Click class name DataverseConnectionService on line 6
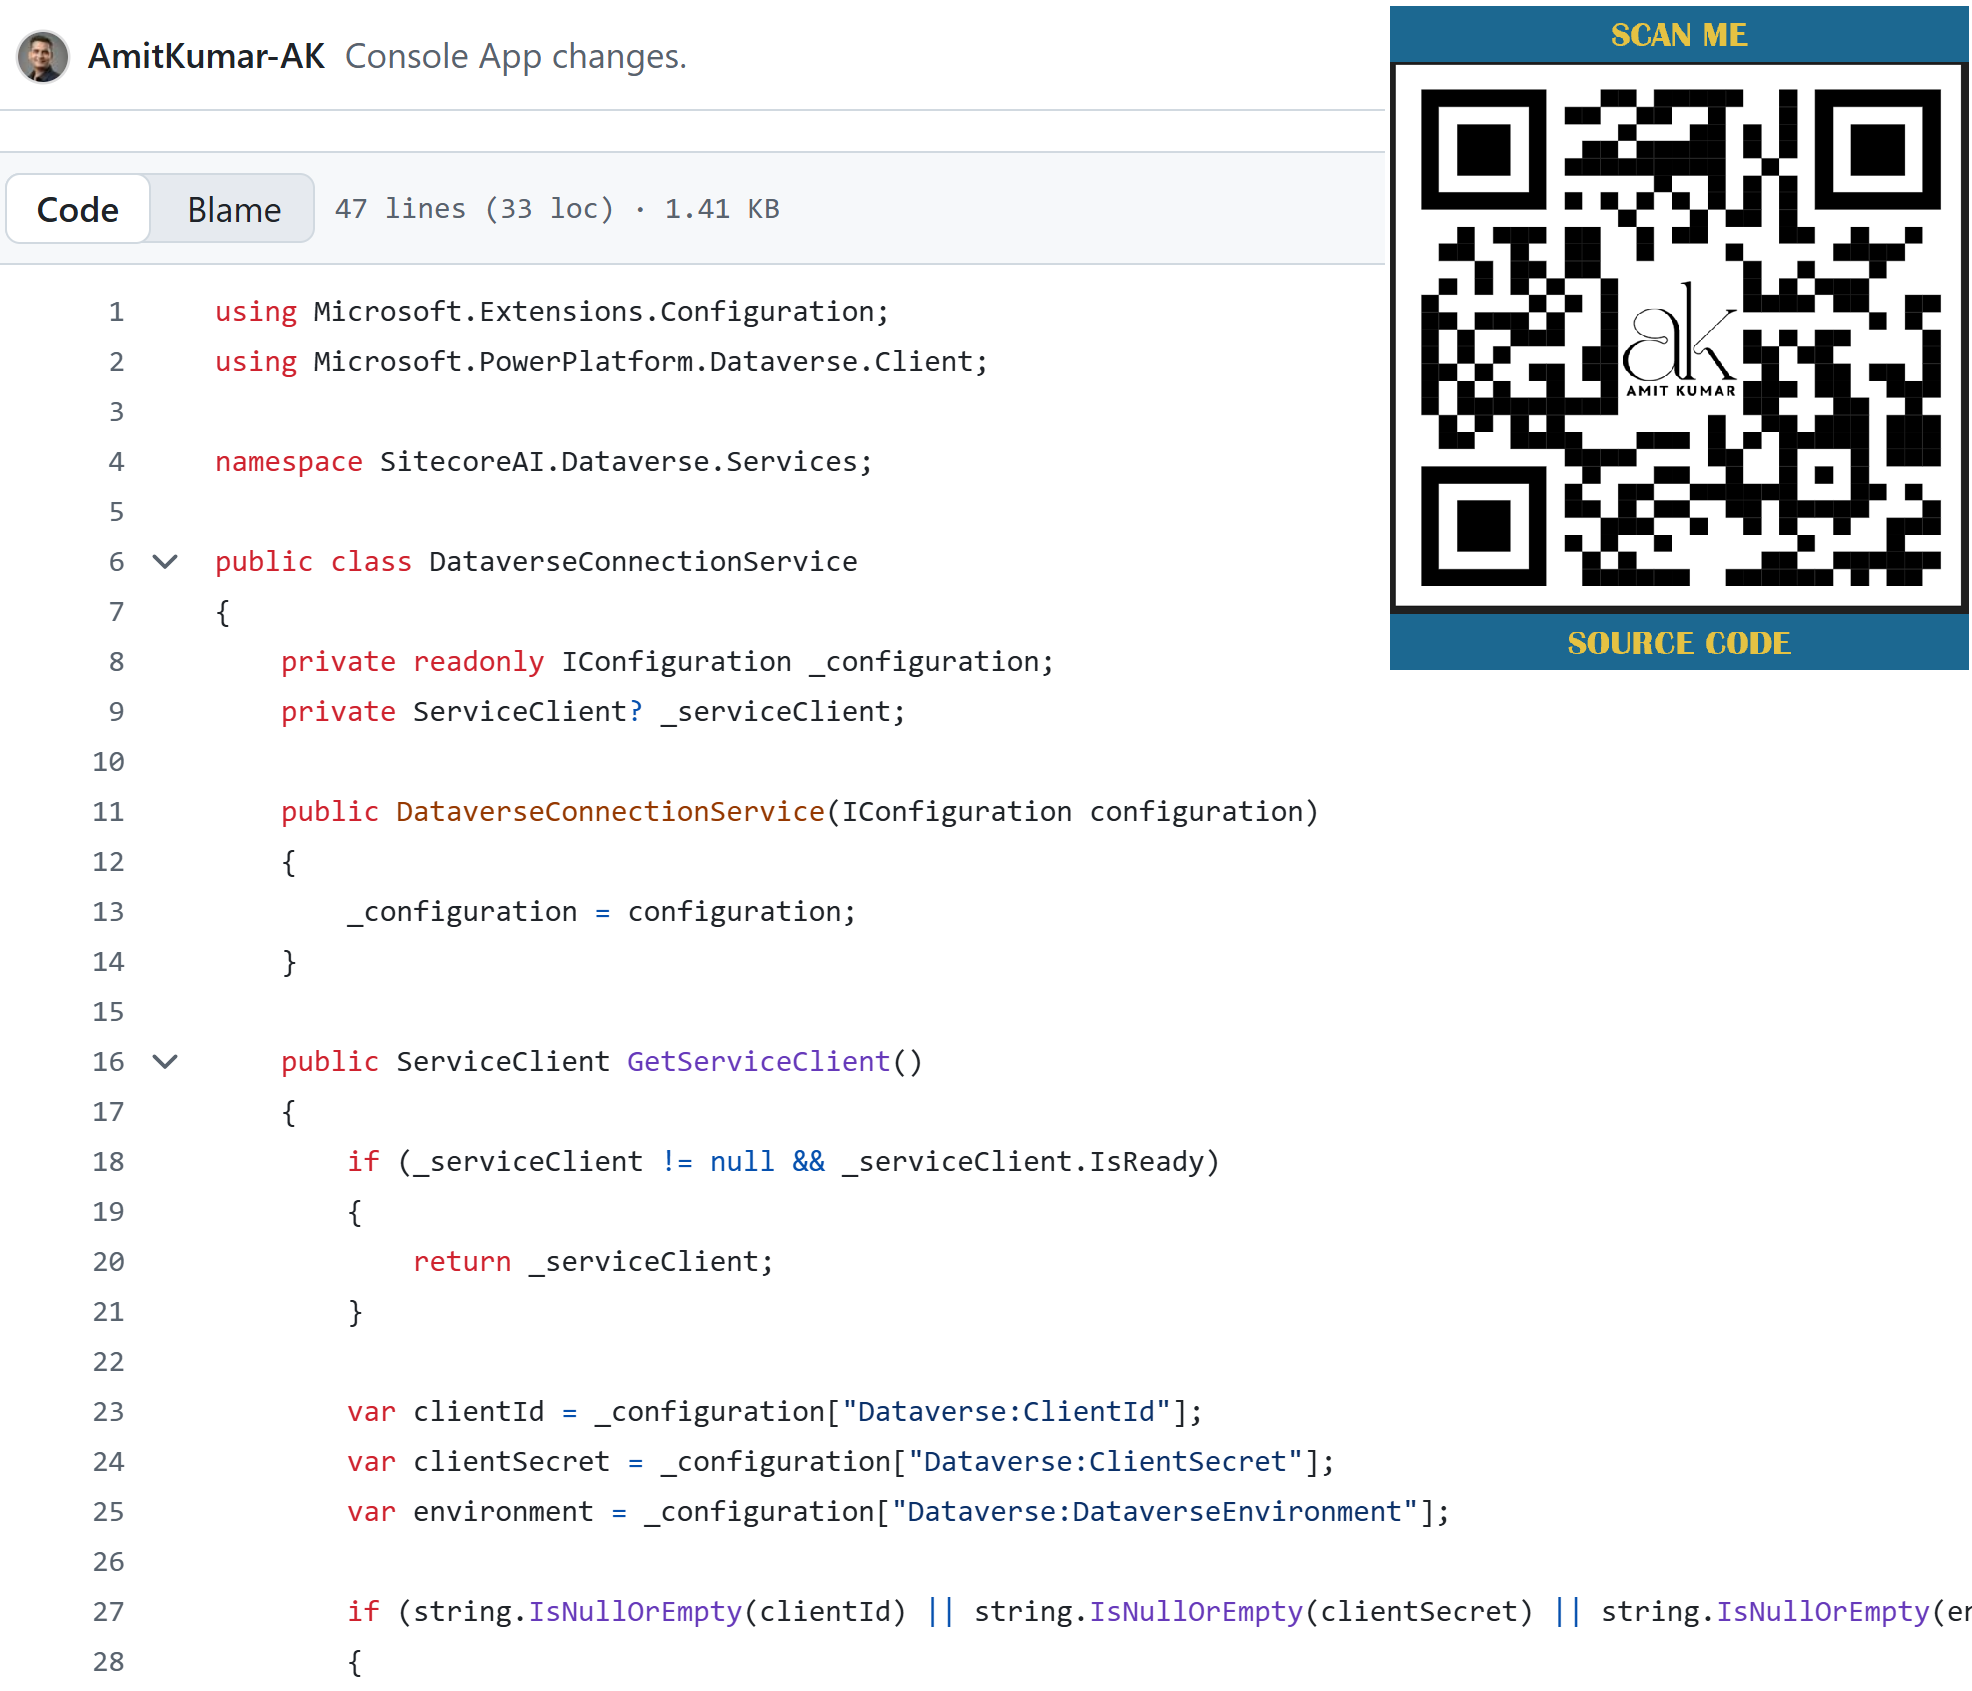Viewport: 1972px width, 1691px height. pos(643,562)
